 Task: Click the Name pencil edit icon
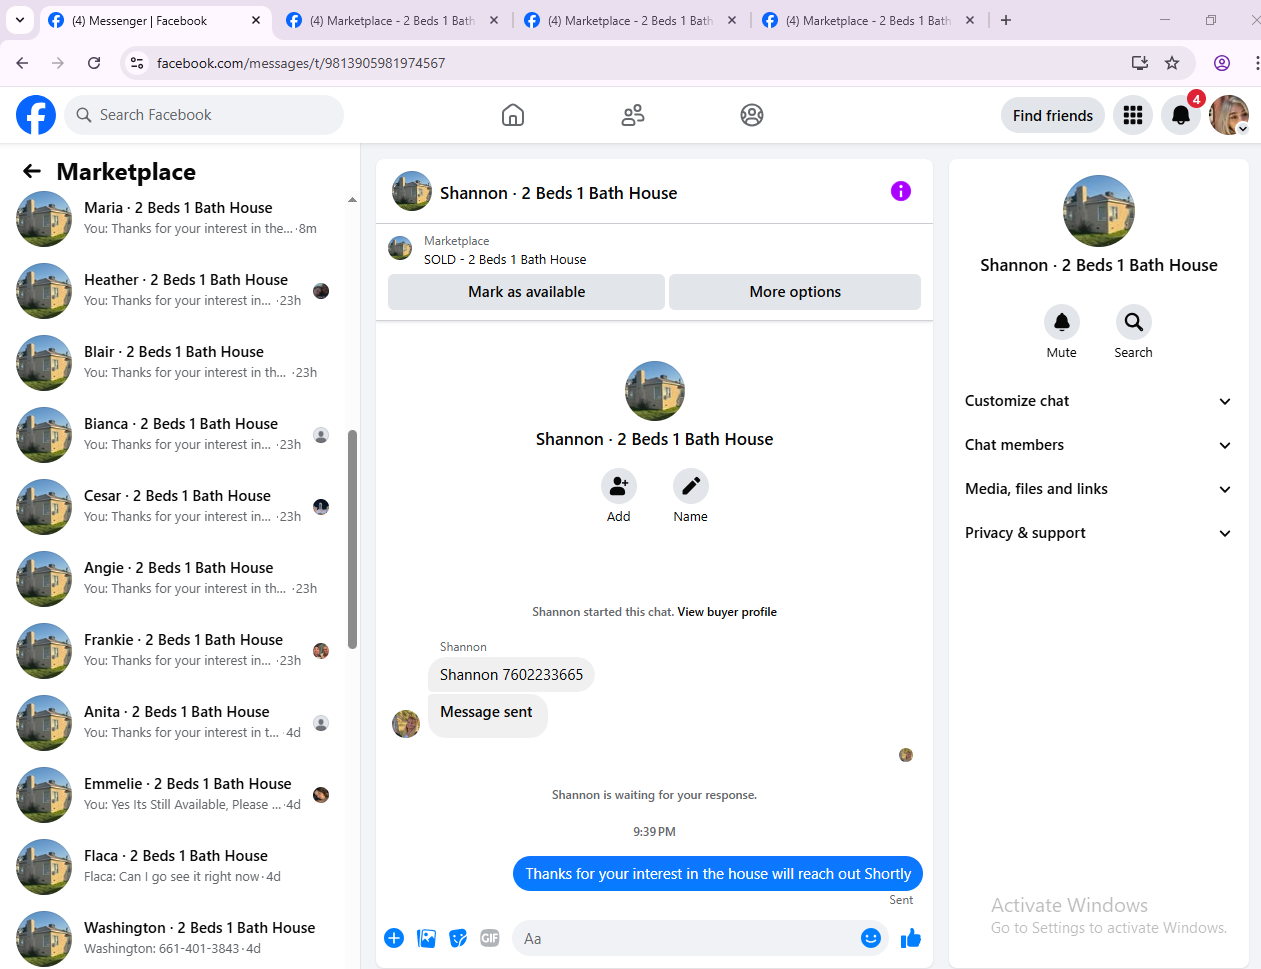pos(691,486)
